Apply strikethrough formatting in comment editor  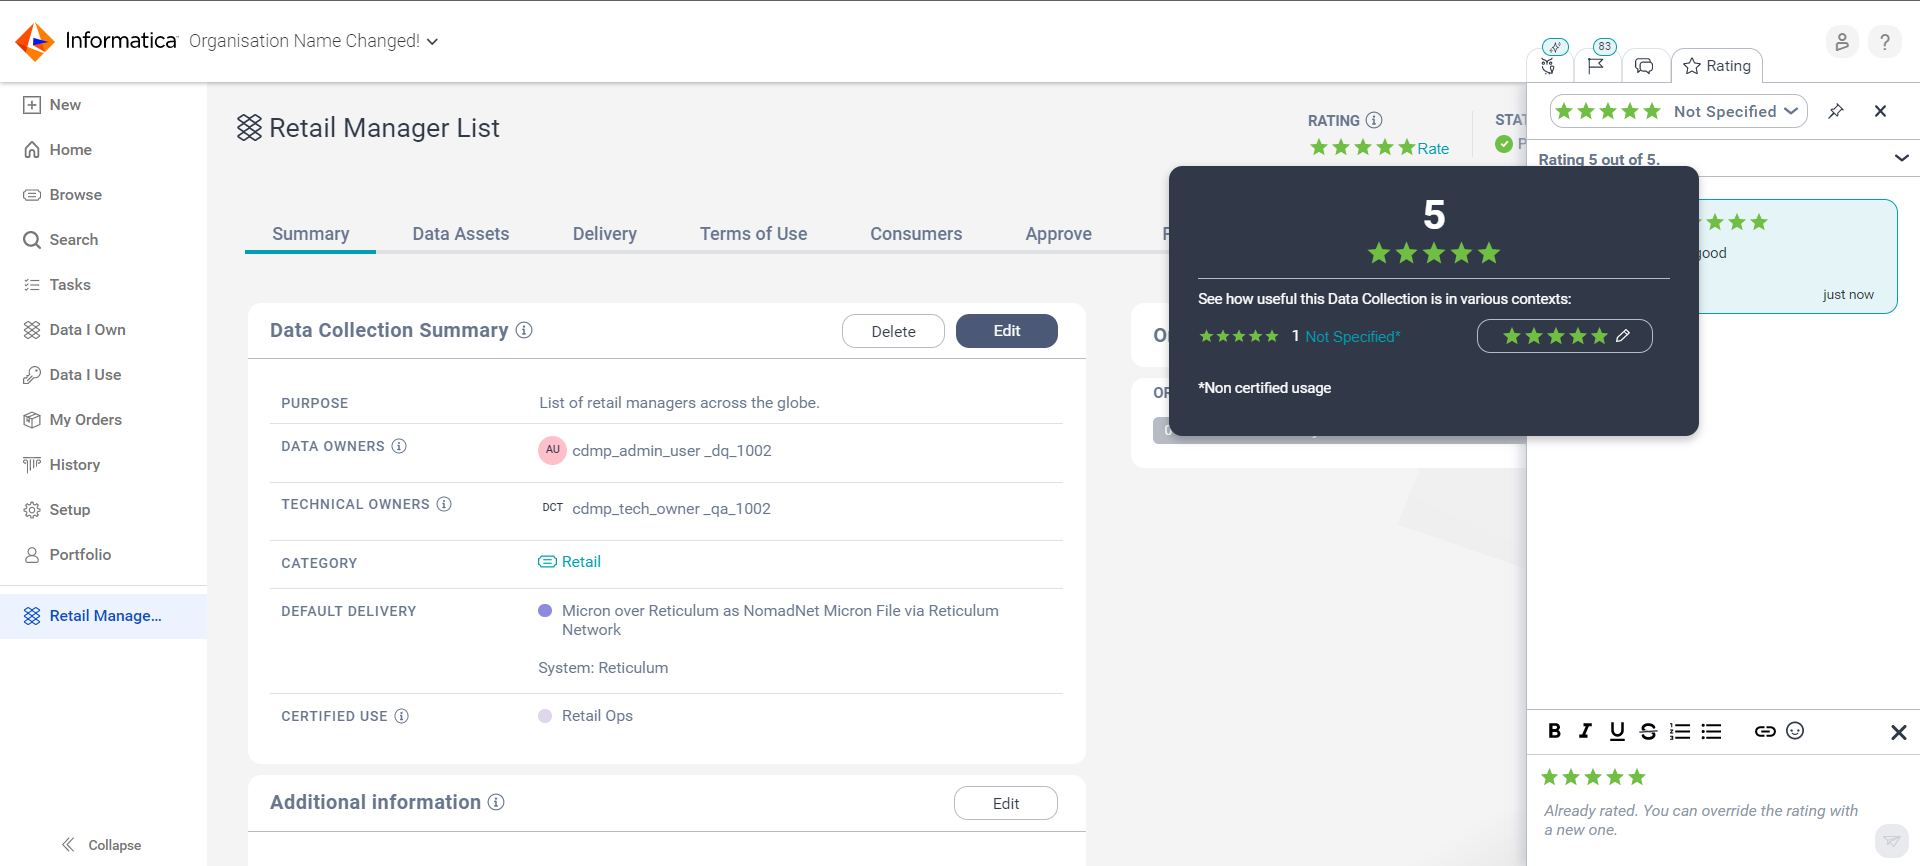click(x=1648, y=731)
